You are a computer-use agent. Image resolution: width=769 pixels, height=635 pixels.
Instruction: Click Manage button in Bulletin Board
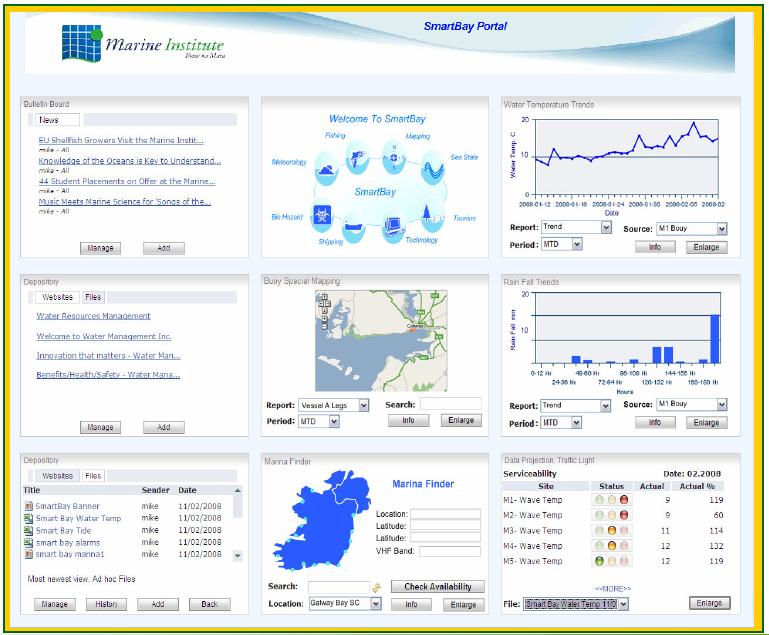100,248
